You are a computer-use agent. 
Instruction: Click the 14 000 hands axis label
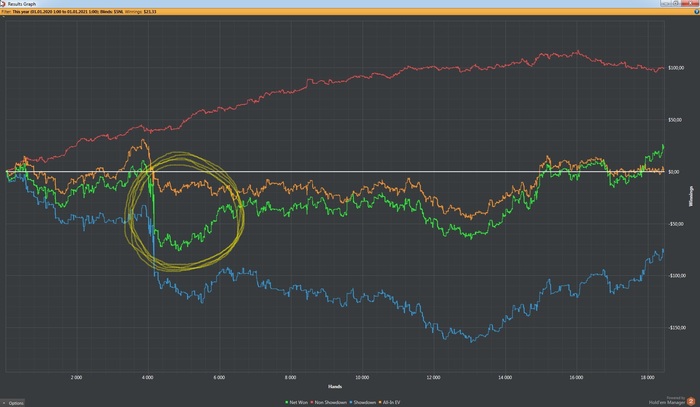pyautogui.click(x=505, y=378)
